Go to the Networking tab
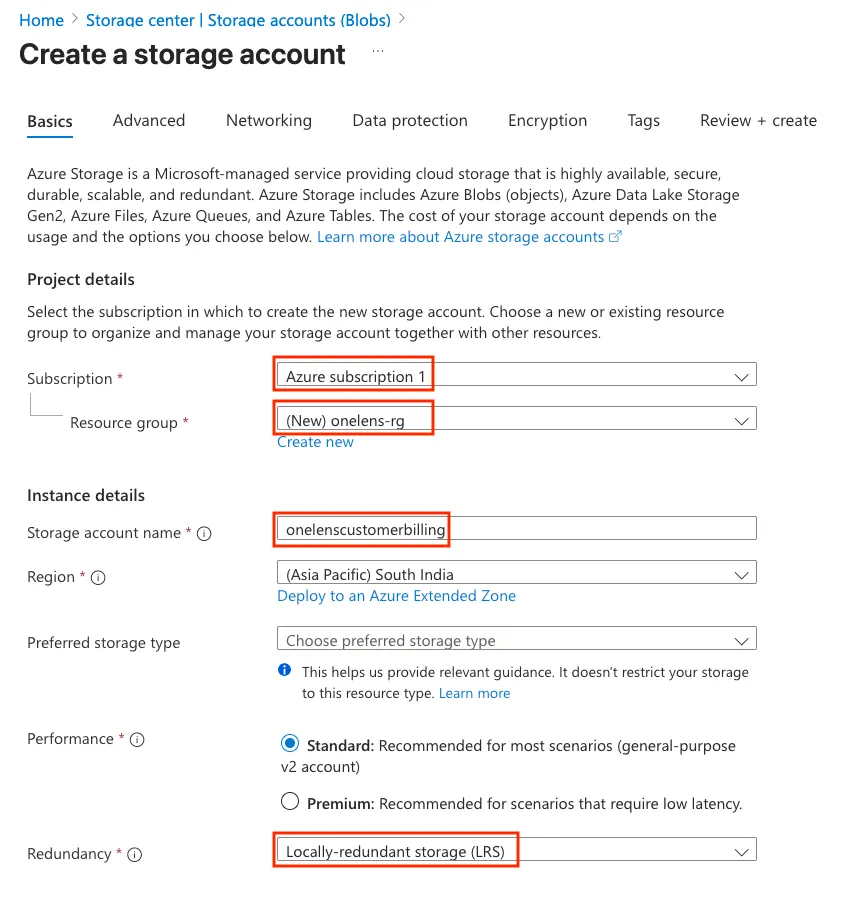The image size is (842, 905). pos(269,121)
